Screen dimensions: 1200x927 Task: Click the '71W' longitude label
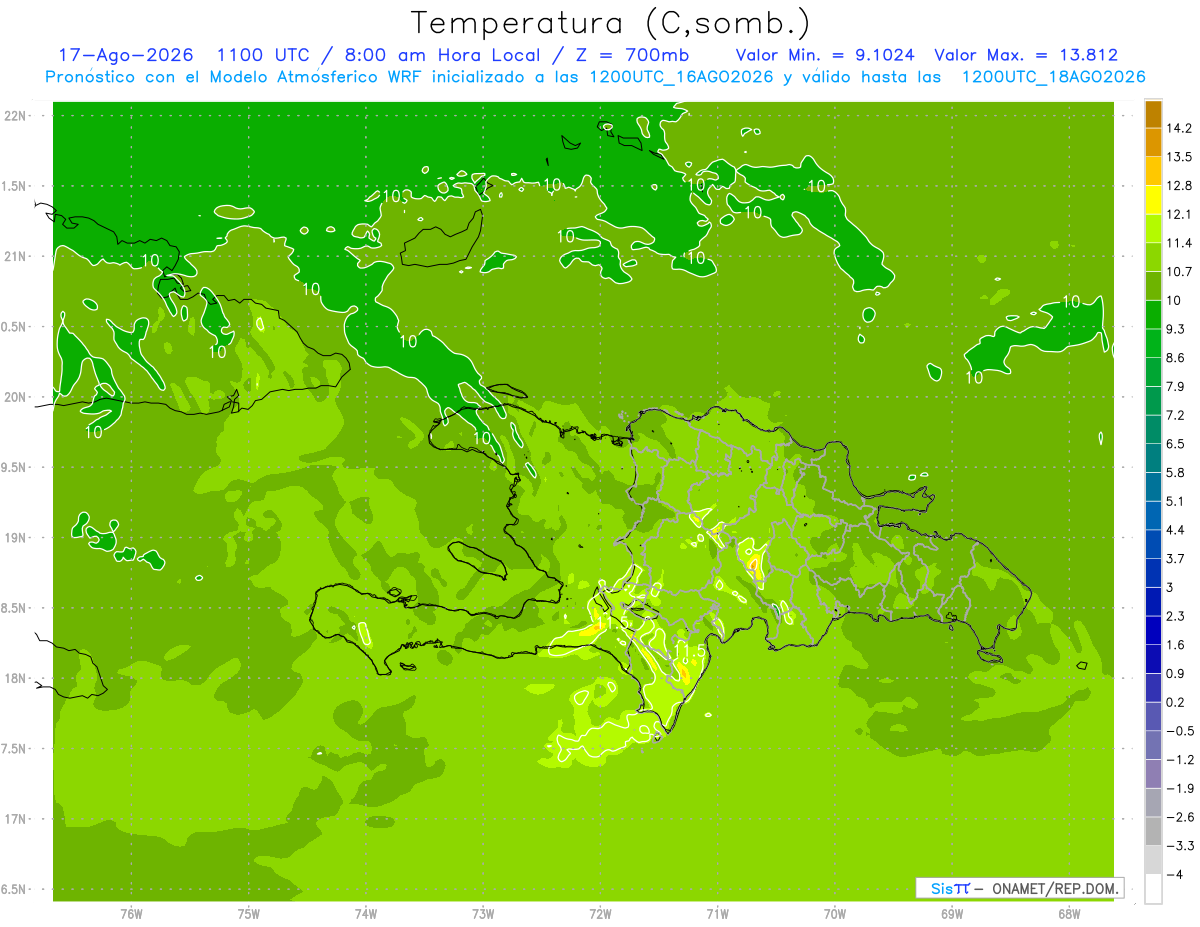717,913
